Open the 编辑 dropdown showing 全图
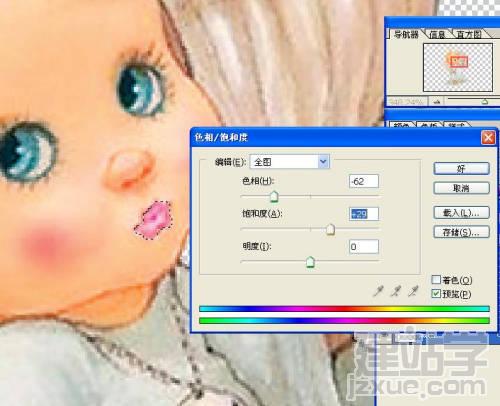Screen dimensions: 500x406 (x=289, y=162)
